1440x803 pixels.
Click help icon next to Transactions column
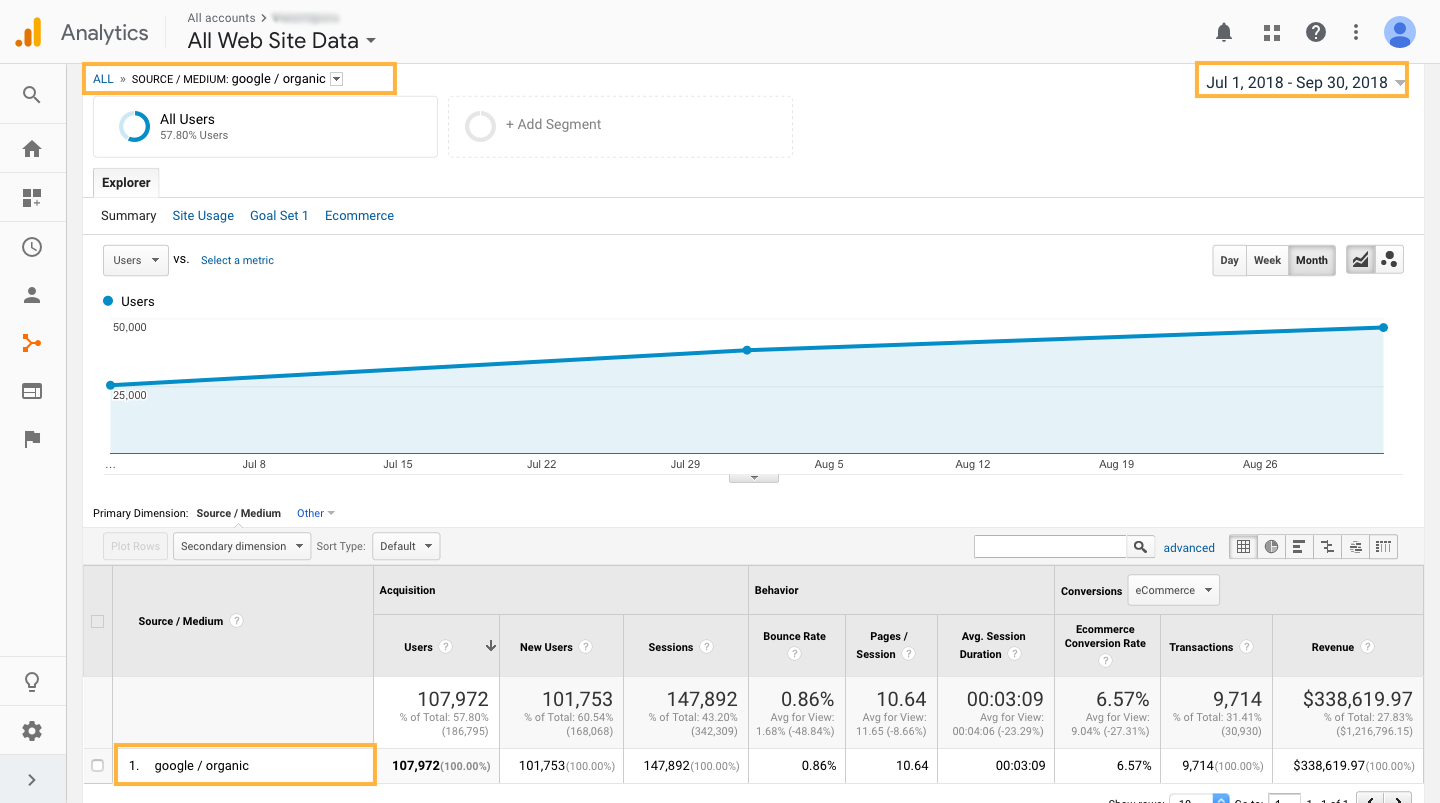pos(1246,647)
